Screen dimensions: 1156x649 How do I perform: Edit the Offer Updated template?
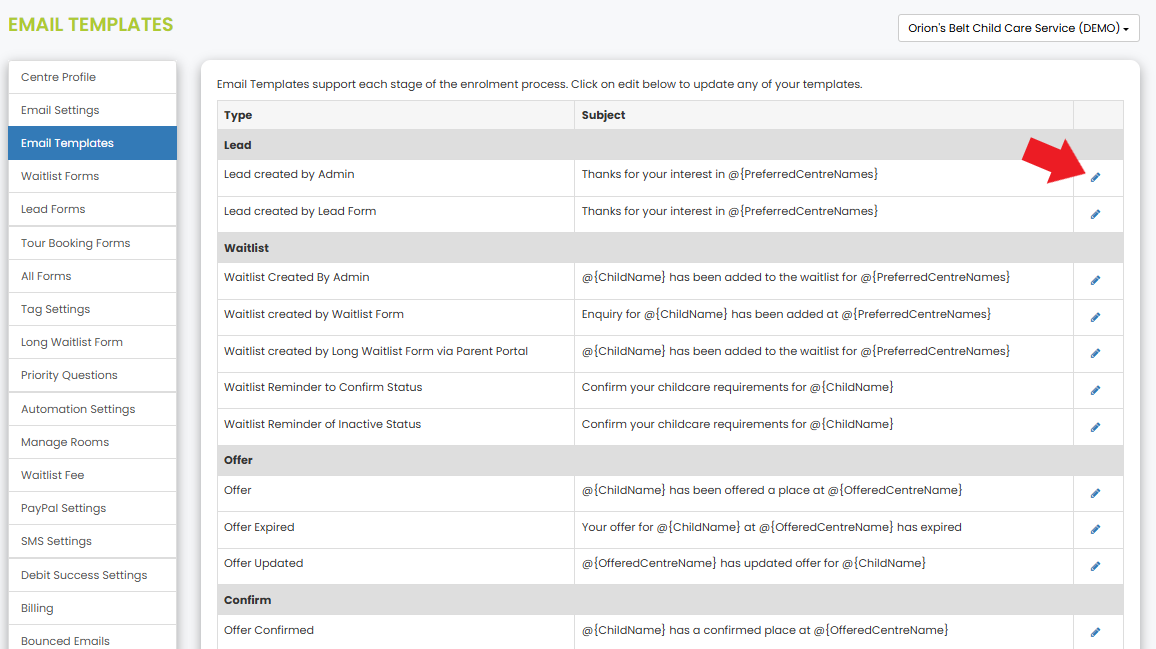click(x=1096, y=565)
